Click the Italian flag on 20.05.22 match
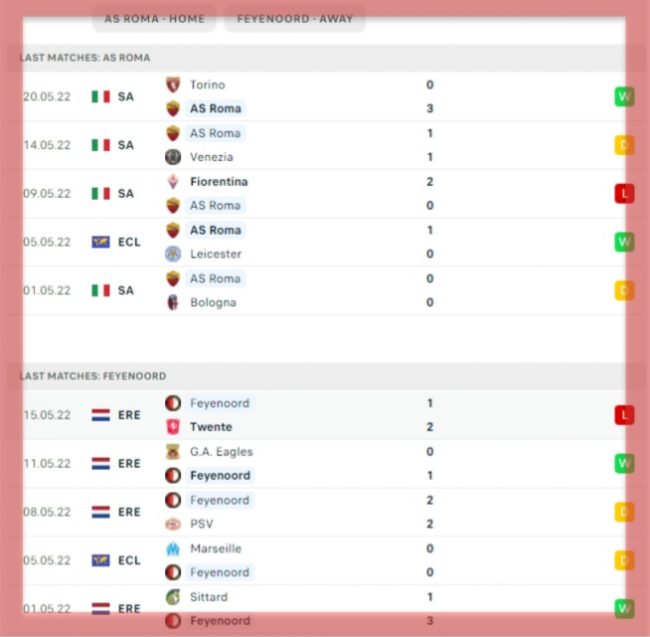The image size is (650, 637). tap(100, 97)
